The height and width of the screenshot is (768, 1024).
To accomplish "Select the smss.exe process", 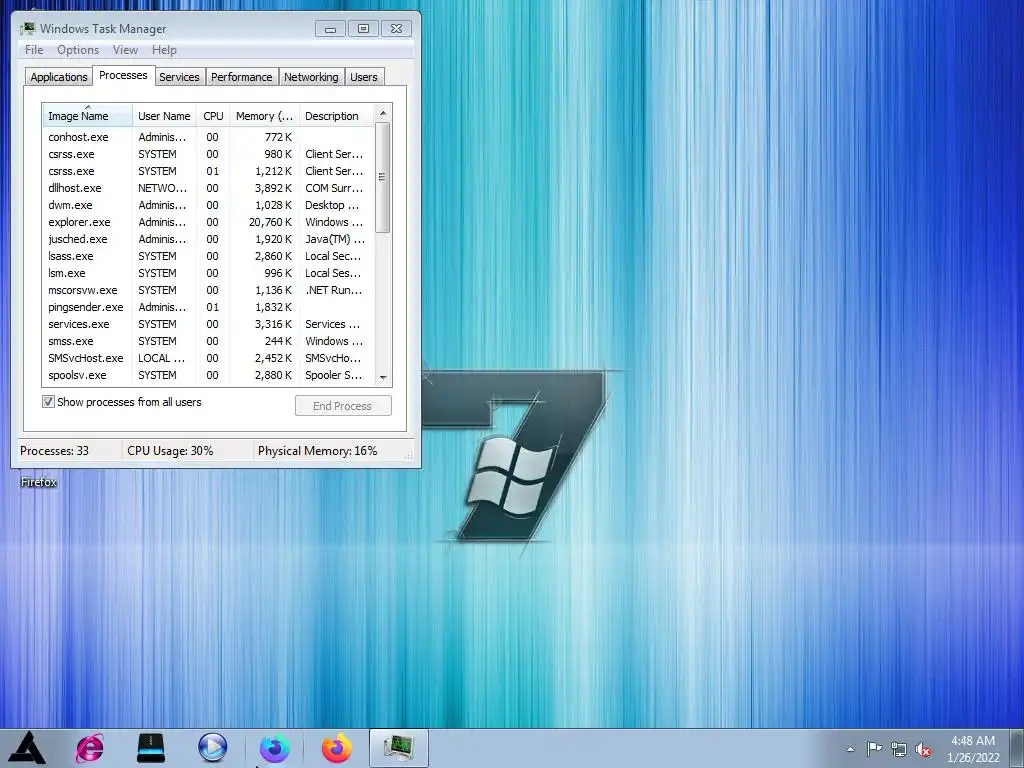I will [x=209, y=341].
